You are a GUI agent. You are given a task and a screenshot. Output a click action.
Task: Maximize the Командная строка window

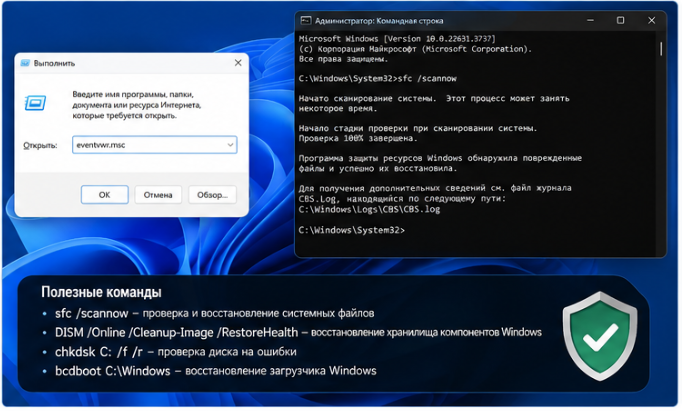[620, 20]
